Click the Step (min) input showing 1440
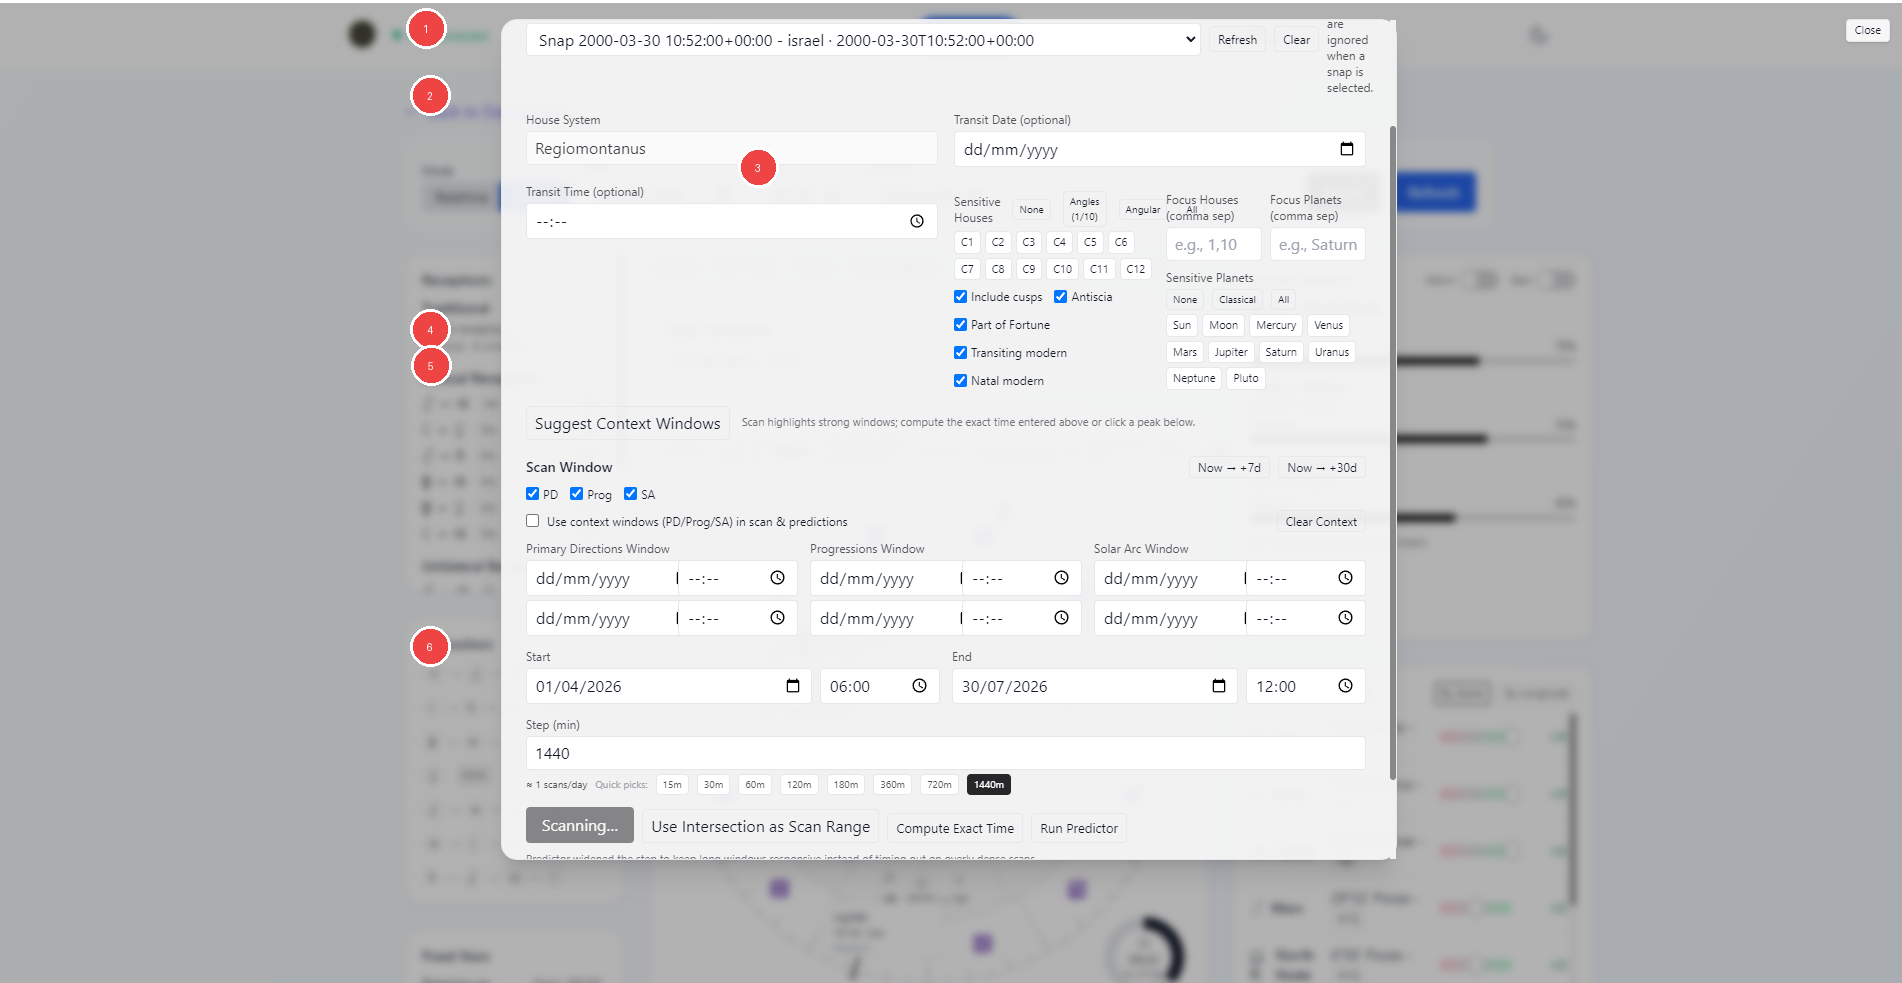This screenshot has width=1902, height=983. click(x=945, y=753)
